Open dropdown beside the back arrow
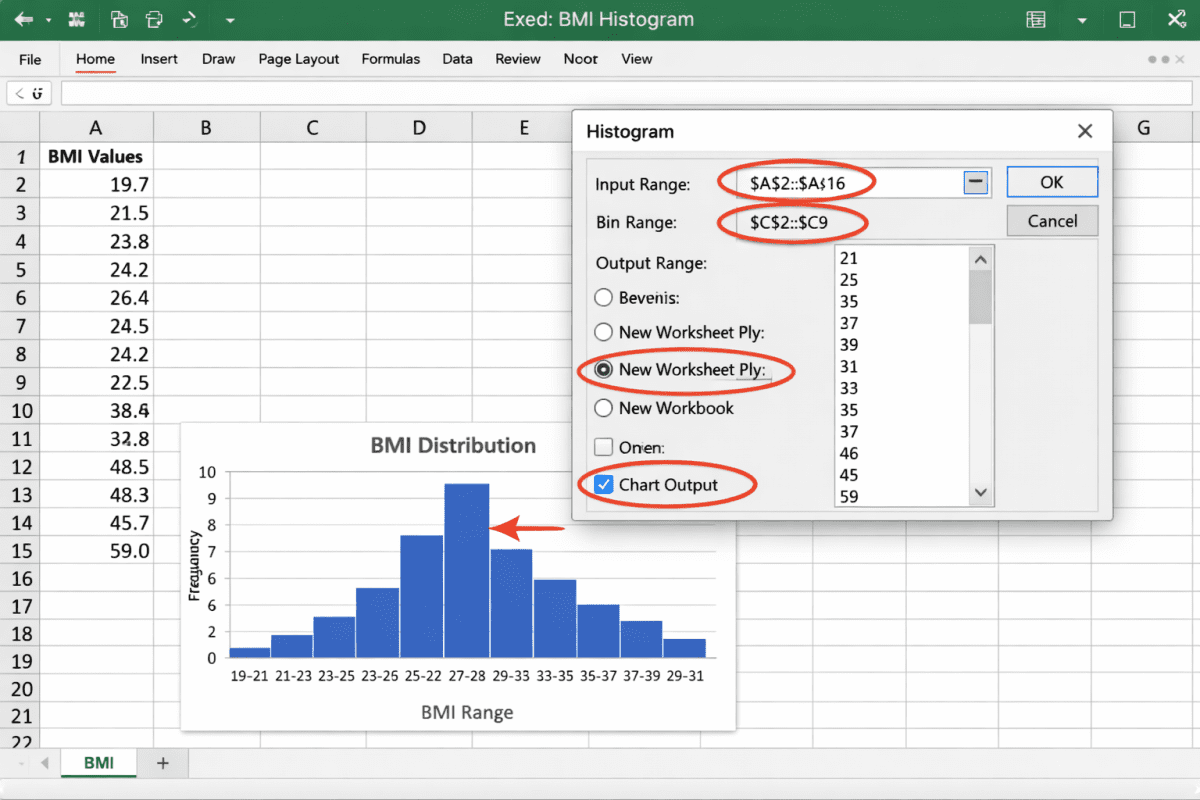The height and width of the screenshot is (800, 1200). click(x=47, y=20)
